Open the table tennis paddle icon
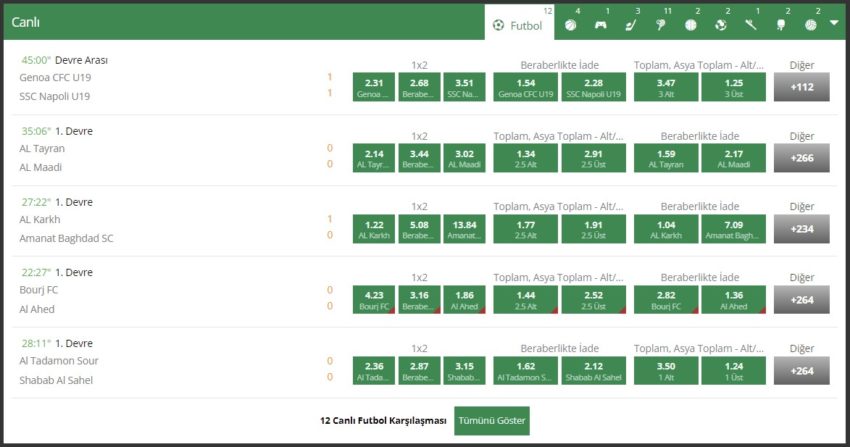 click(x=779, y=24)
